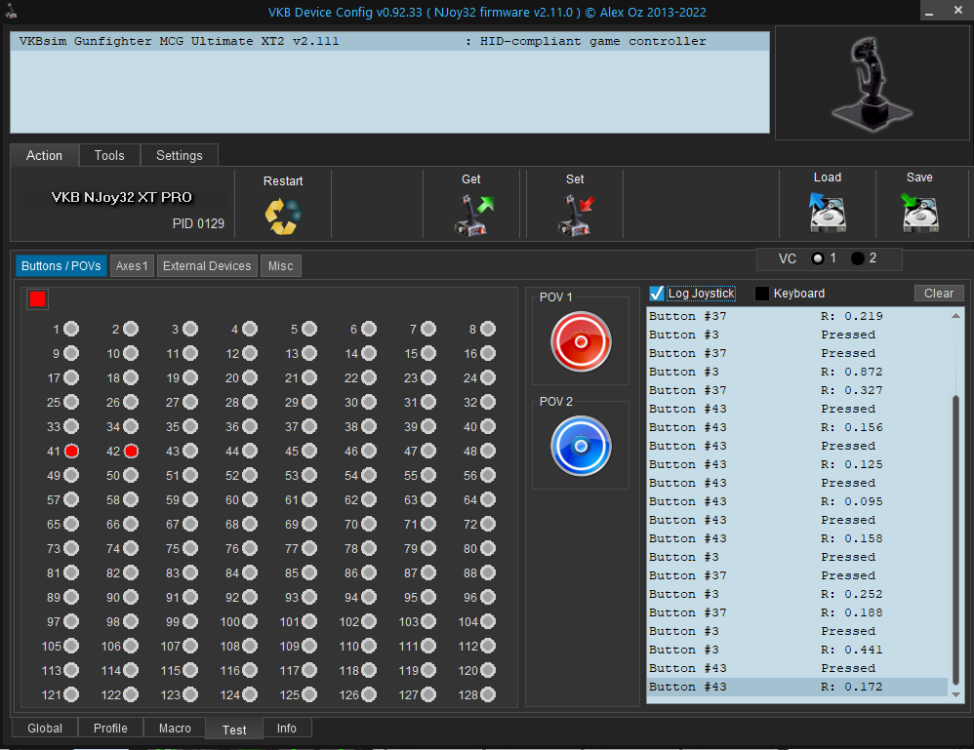
Task: Click the Set settings joystick icon
Action: [x=575, y=215]
